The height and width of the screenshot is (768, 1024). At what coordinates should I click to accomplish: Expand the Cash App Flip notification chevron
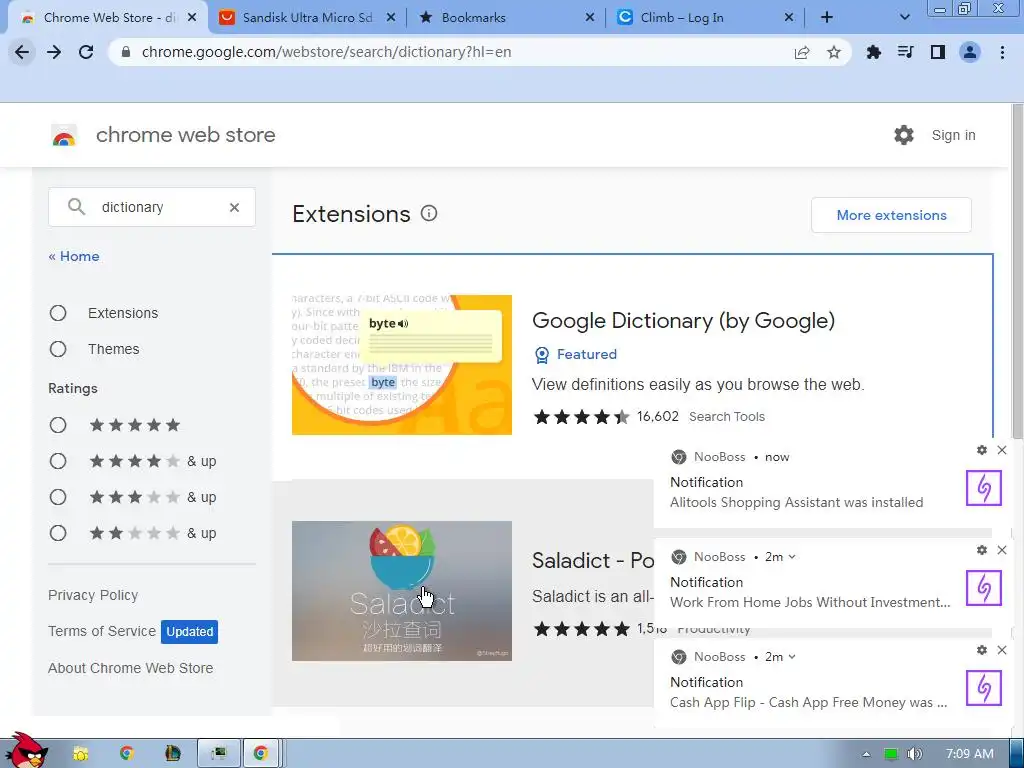[792, 657]
